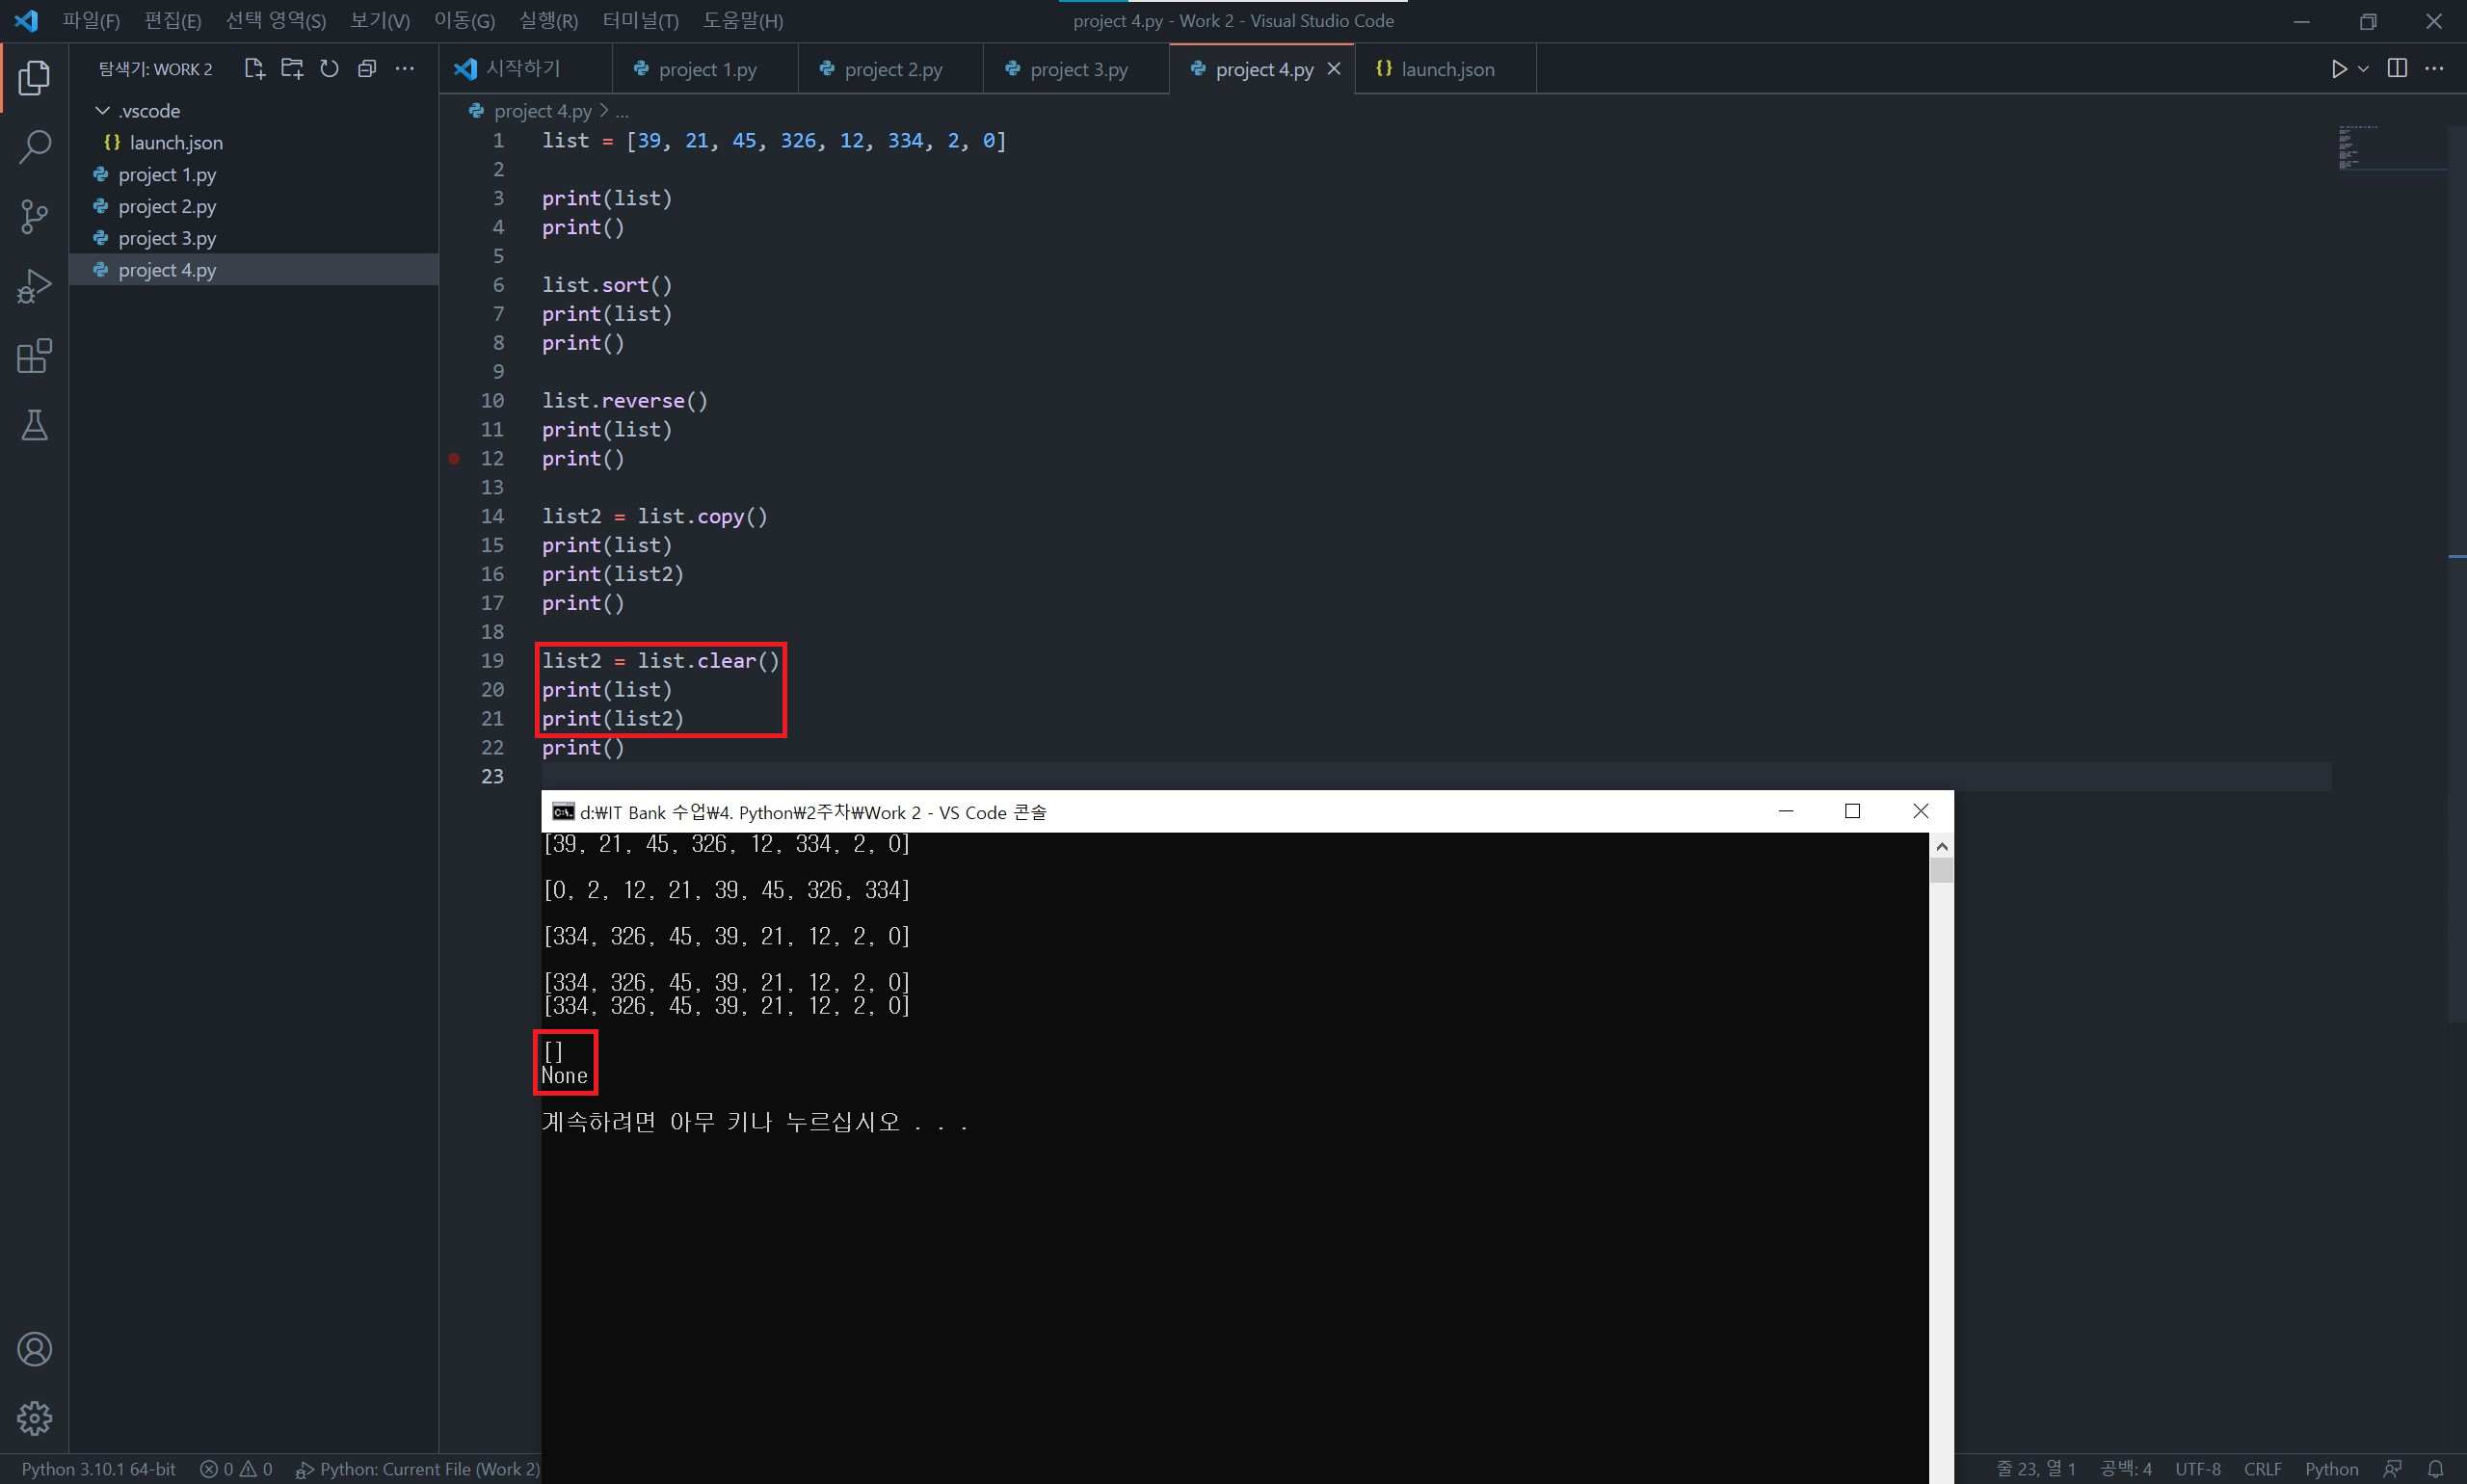Open notifications bell in status bar

[2436, 1469]
